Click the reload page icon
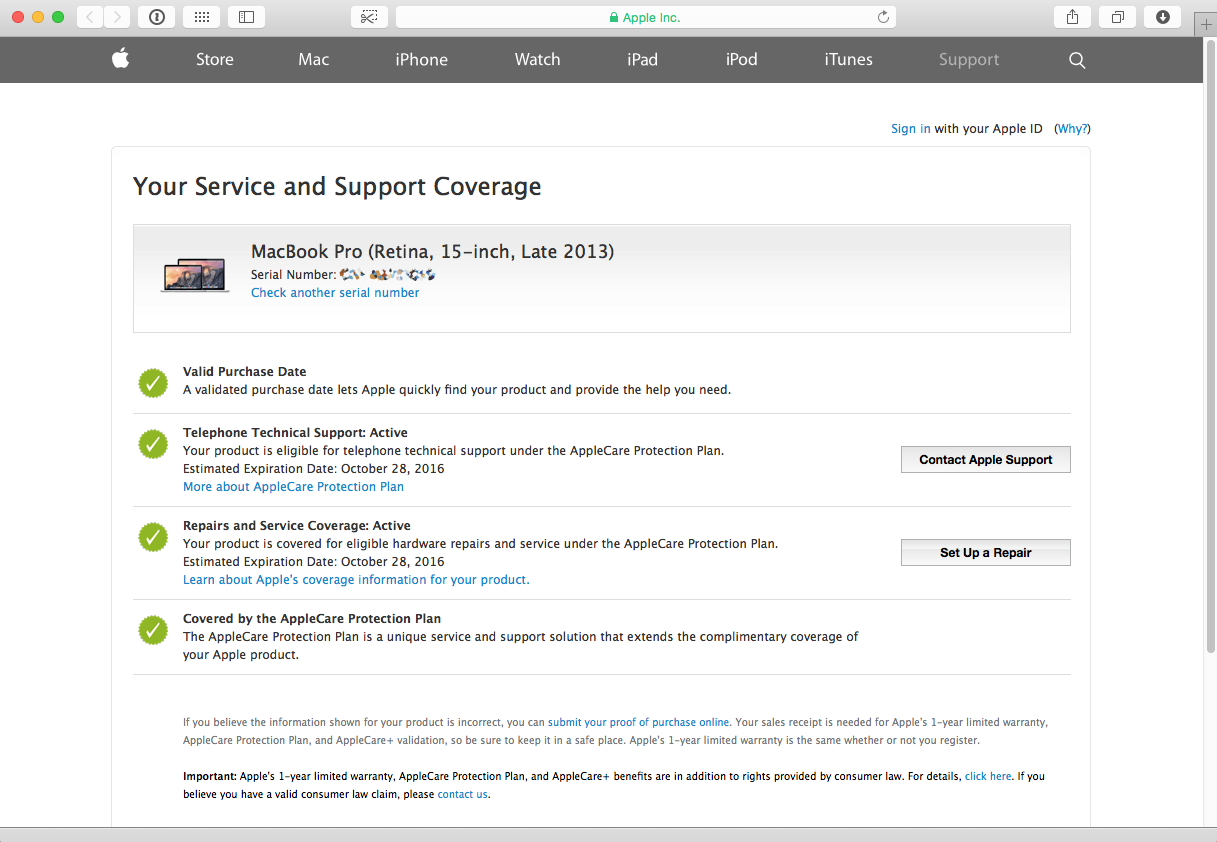This screenshot has width=1217, height=842. click(883, 17)
